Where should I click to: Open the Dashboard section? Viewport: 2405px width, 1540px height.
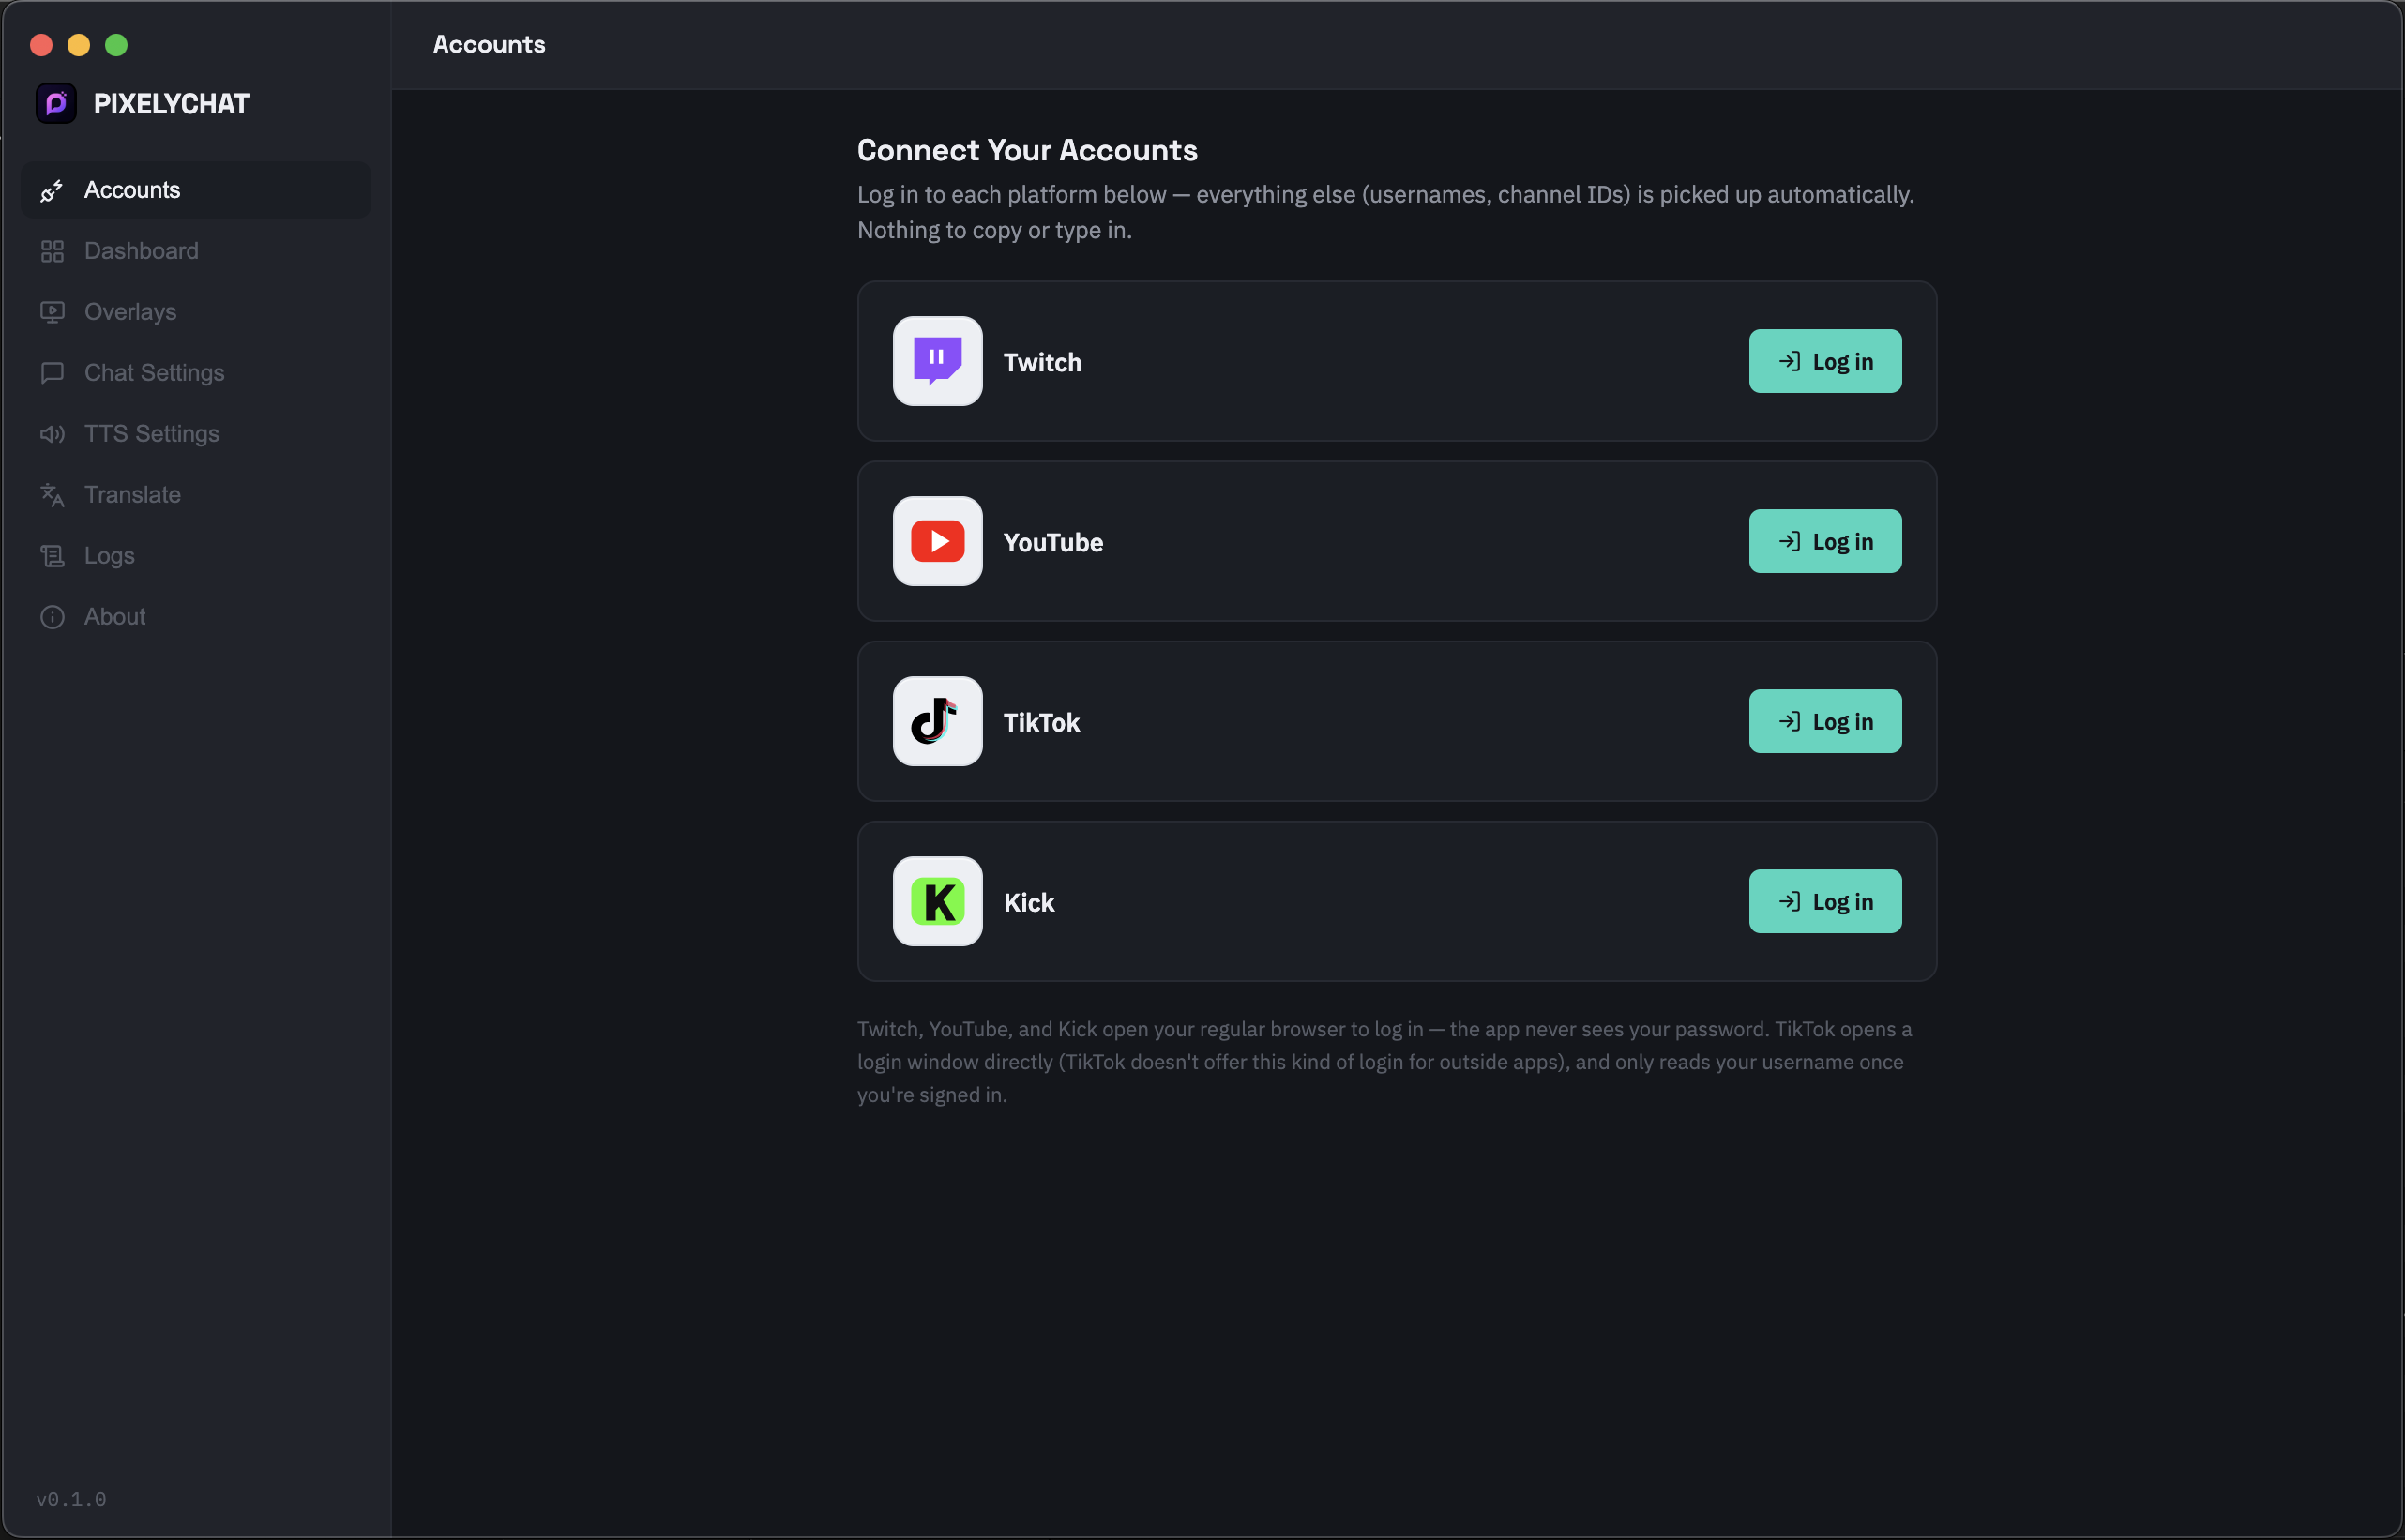(196, 251)
